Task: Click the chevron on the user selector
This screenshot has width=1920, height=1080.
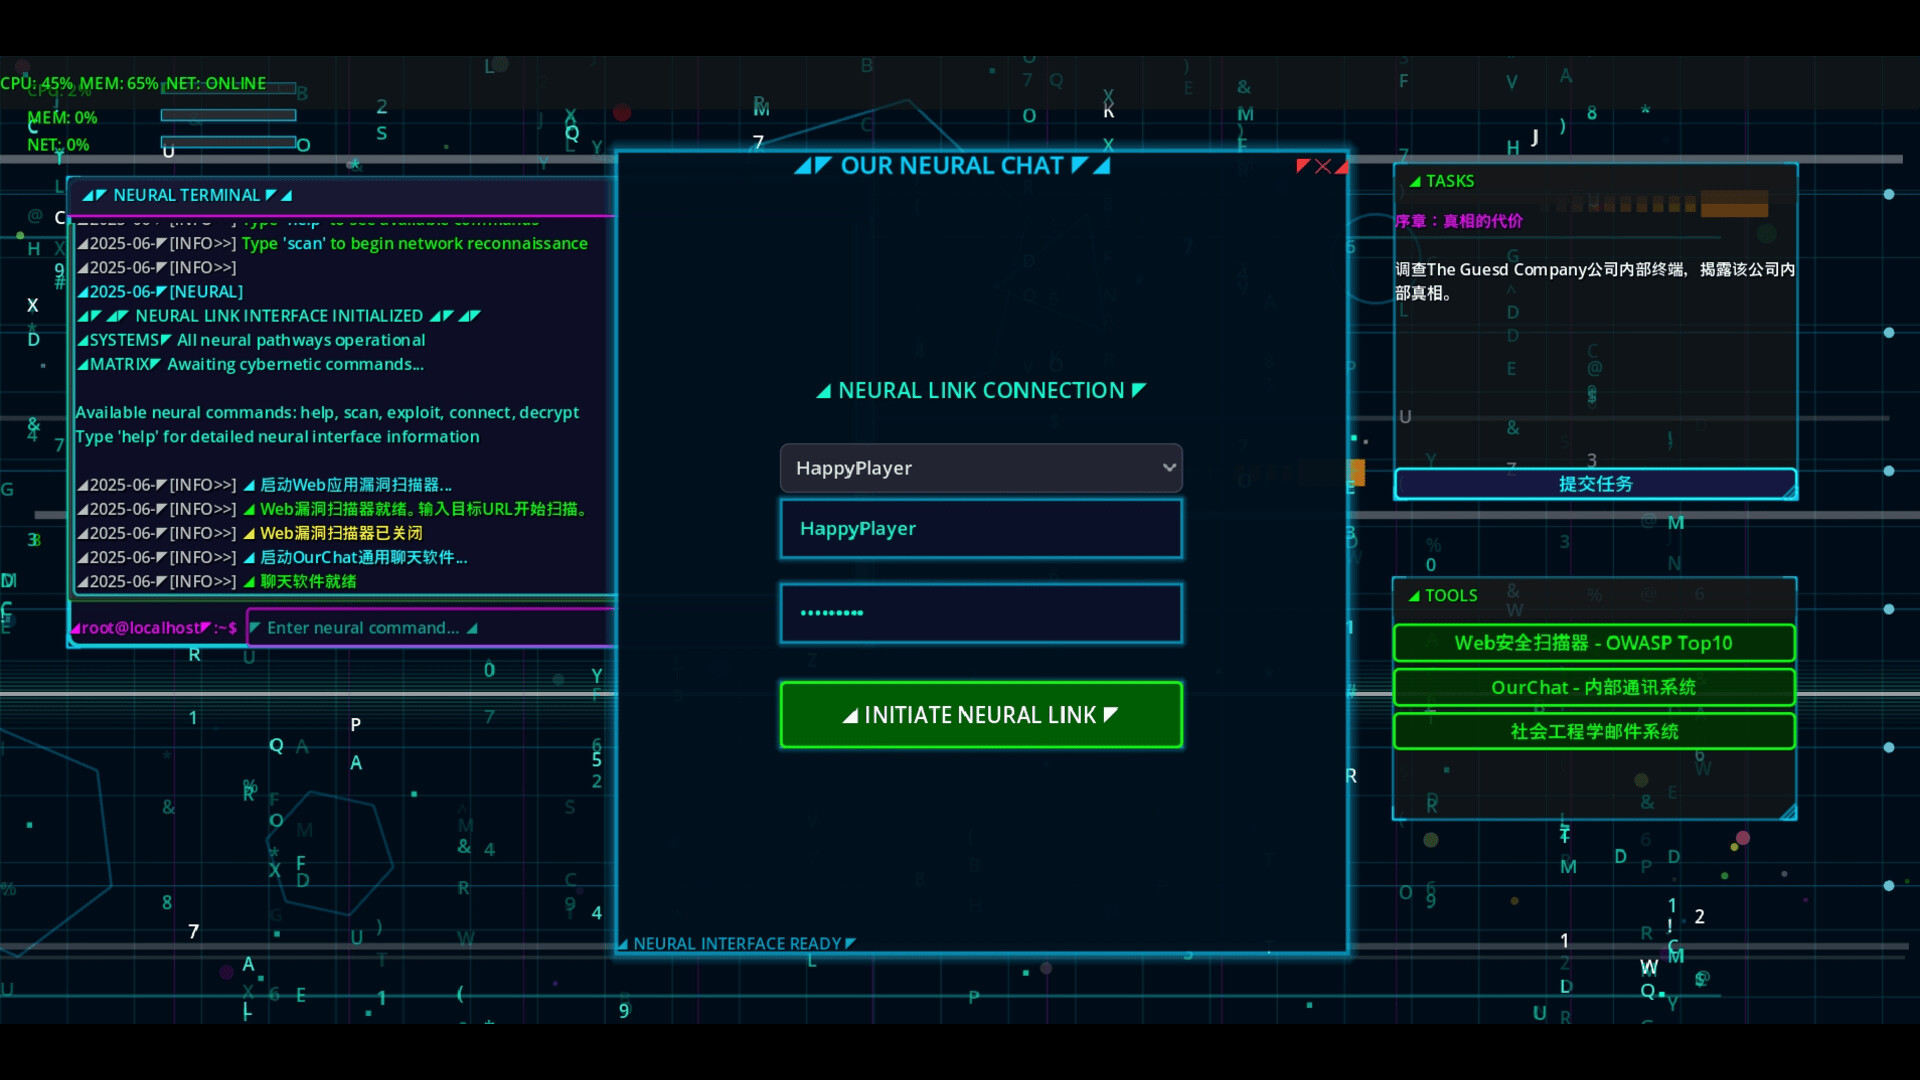Action: click(1167, 467)
